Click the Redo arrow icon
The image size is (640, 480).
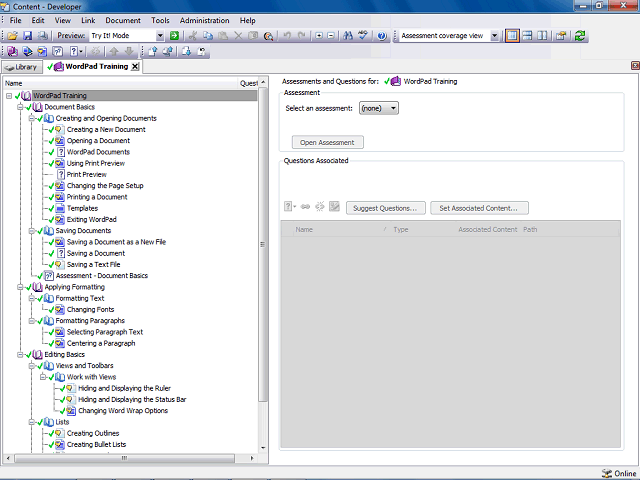coord(302,36)
